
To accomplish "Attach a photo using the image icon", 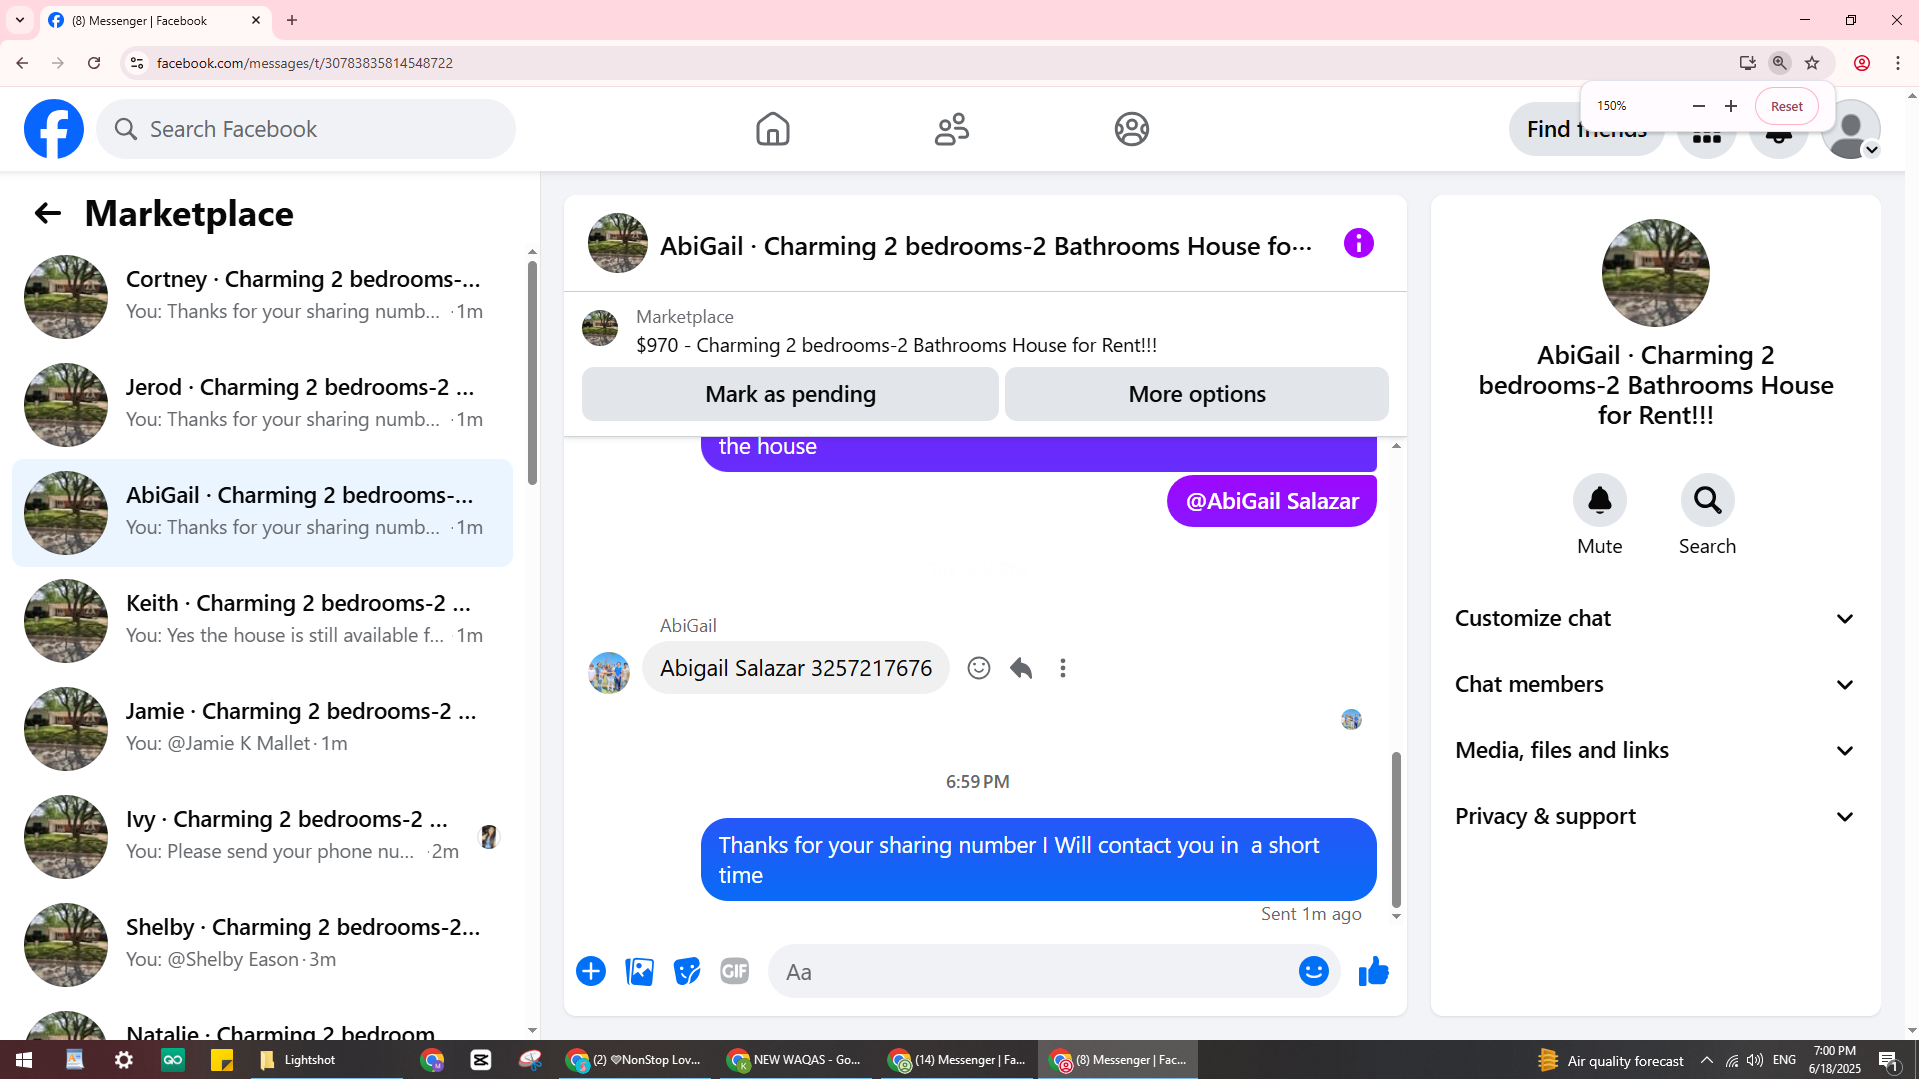I will coord(639,971).
